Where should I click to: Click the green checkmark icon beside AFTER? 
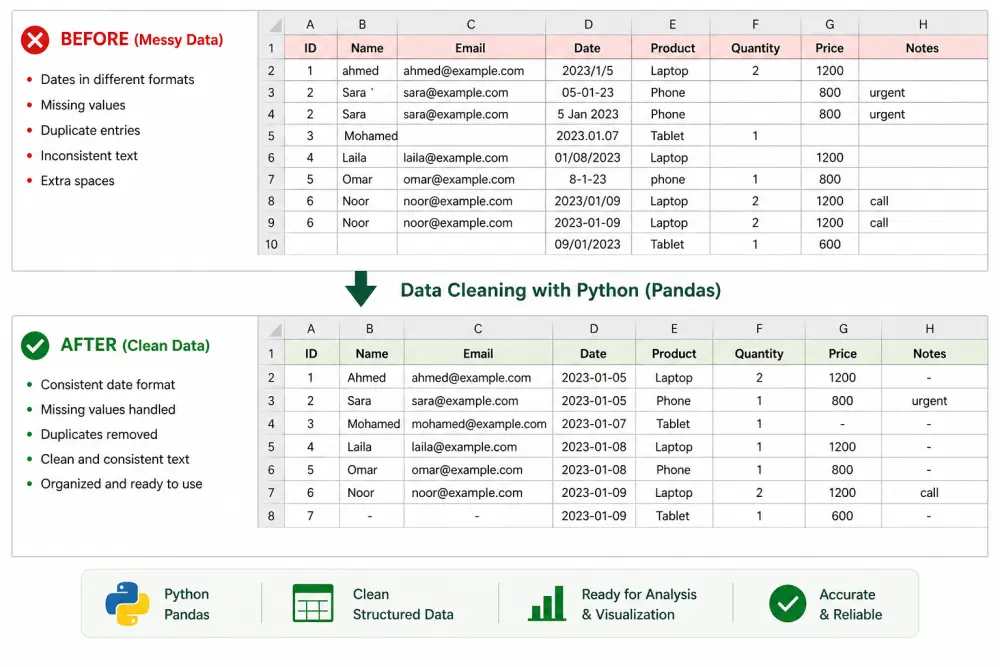[x=35, y=346]
